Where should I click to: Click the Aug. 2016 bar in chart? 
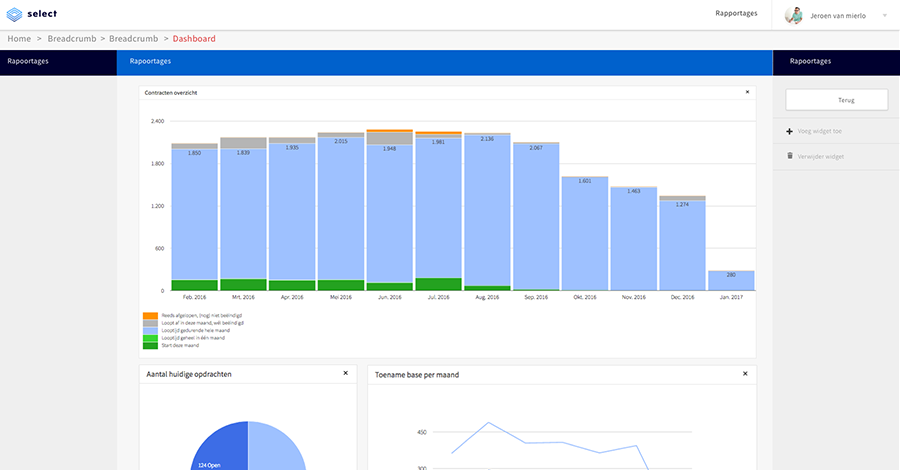[487, 210]
